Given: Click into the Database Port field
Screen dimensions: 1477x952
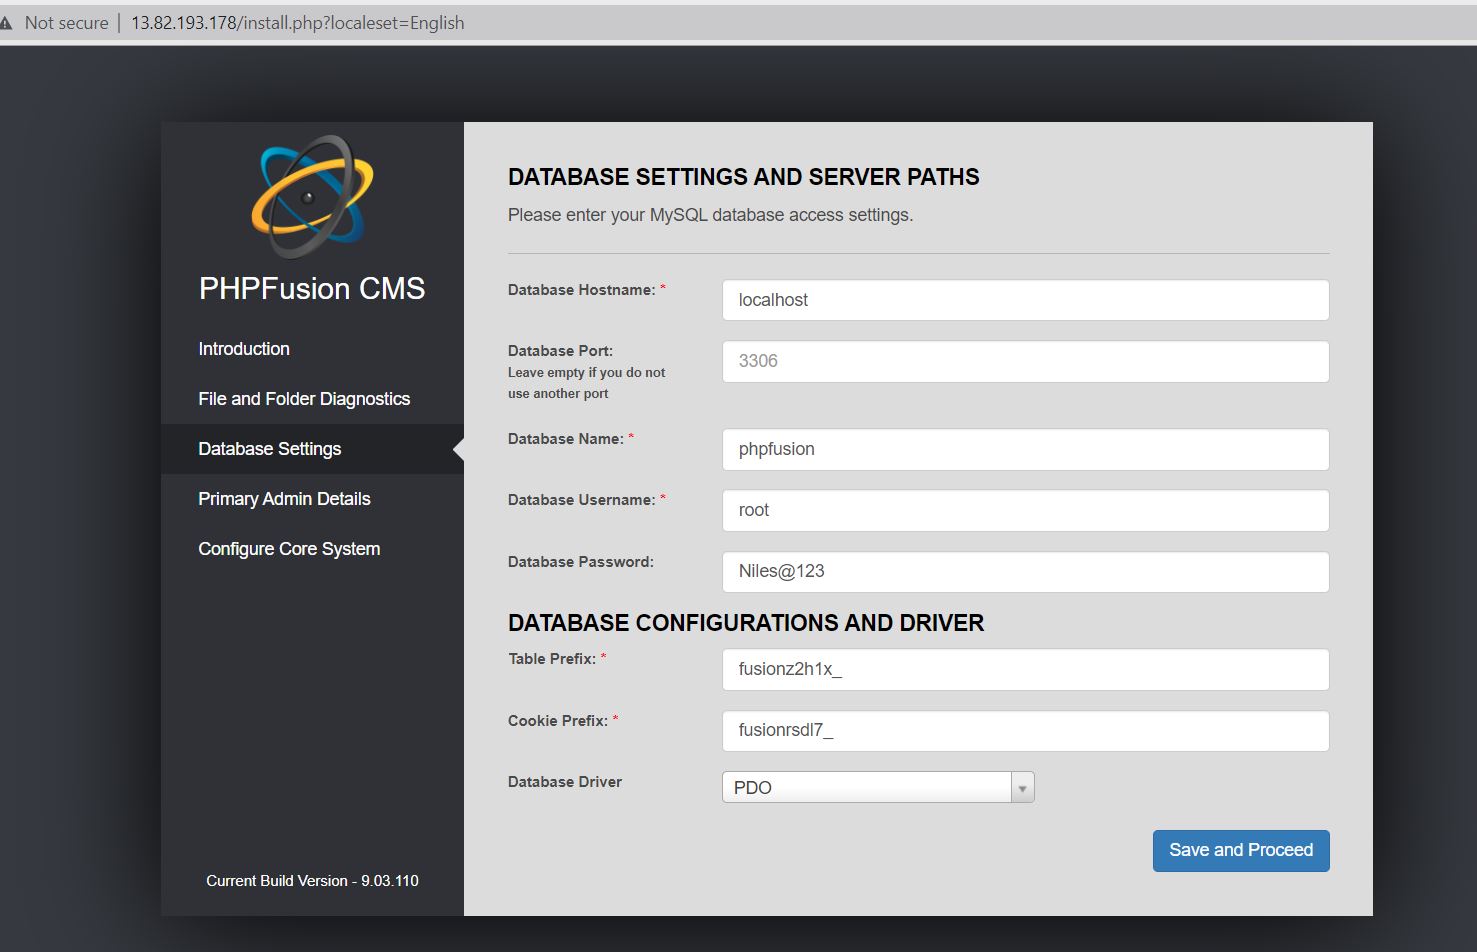Looking at the screenshot, I should pyautogui.click(x=1025, y=361).
